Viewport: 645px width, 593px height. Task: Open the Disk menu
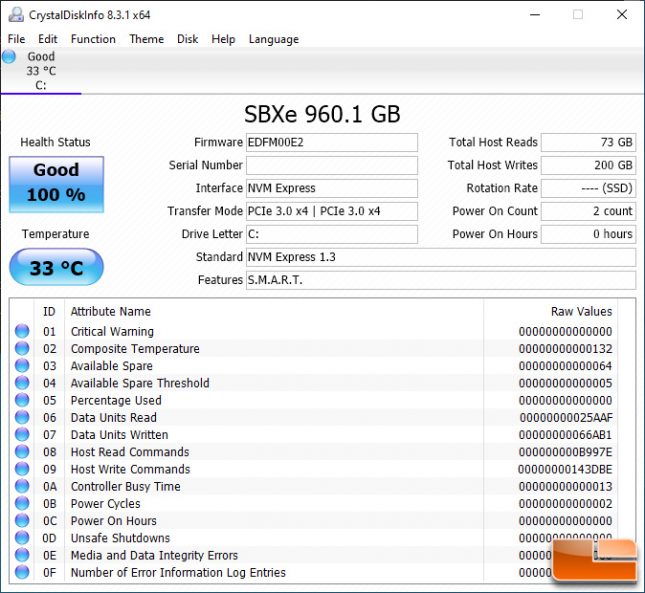[x=188, y=39]
